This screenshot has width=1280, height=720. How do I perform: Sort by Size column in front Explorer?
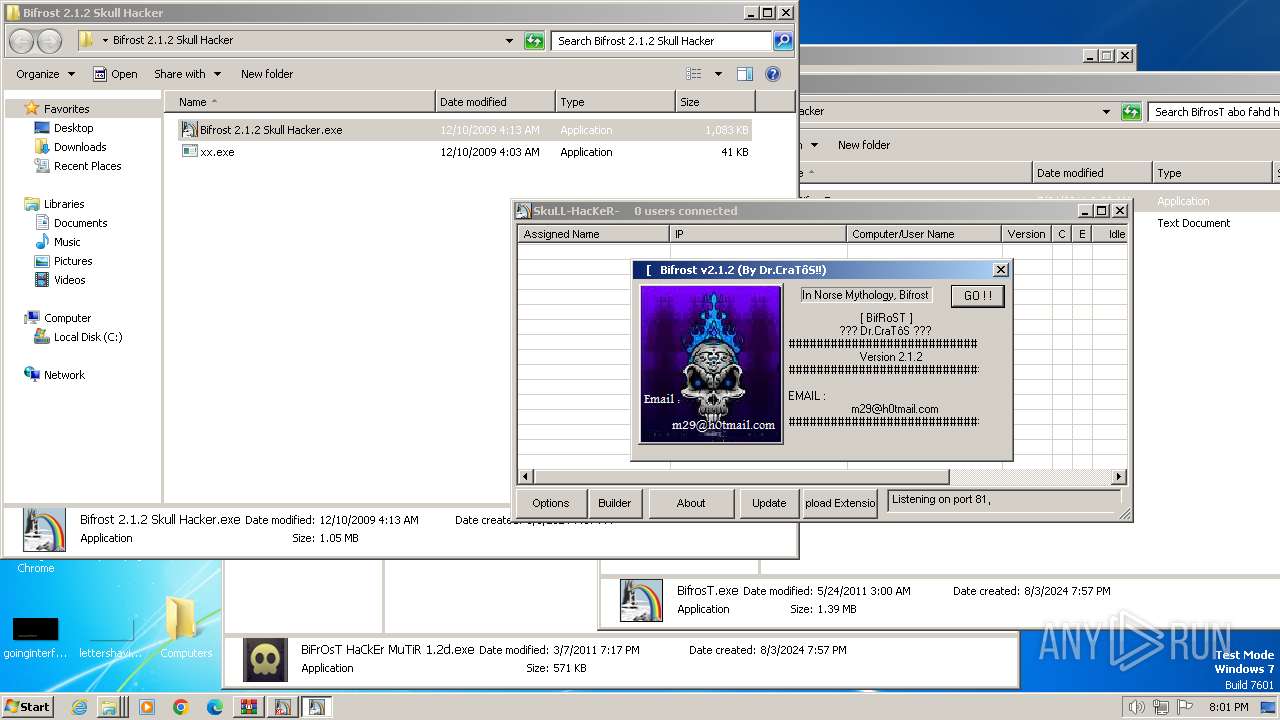pos(715,102)
